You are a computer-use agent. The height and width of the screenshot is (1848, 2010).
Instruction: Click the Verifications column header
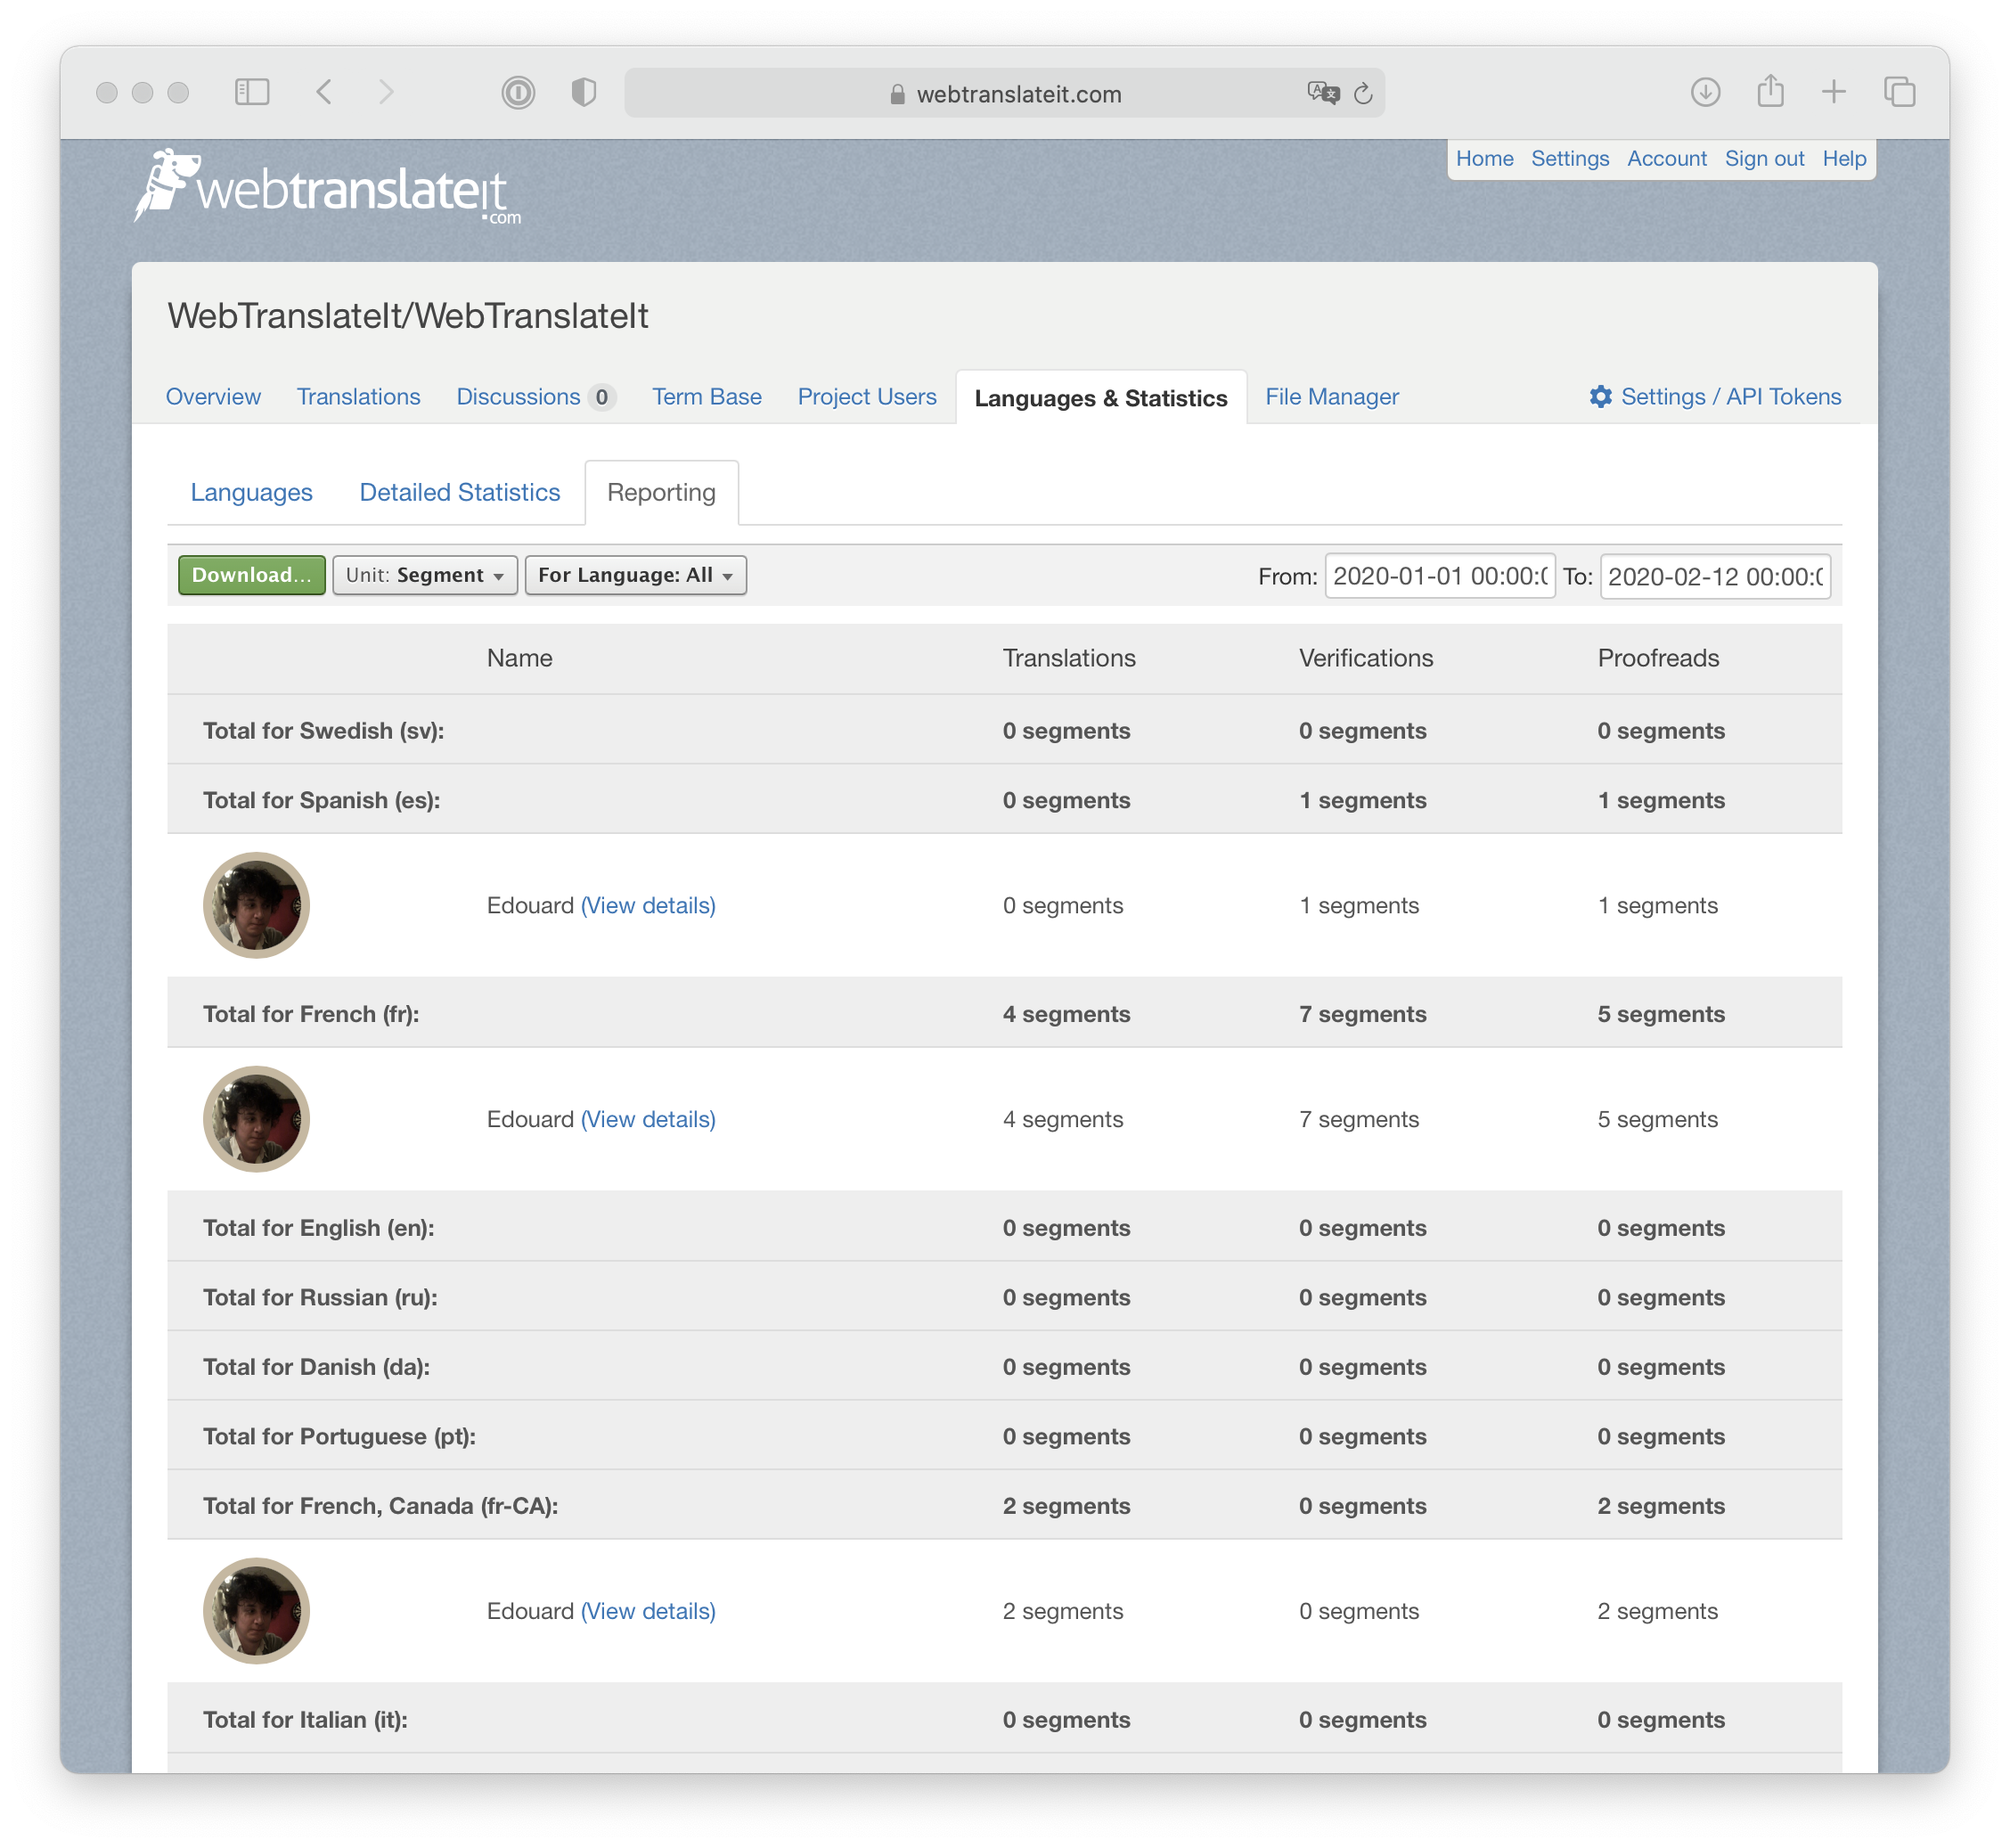[1366, 658]
